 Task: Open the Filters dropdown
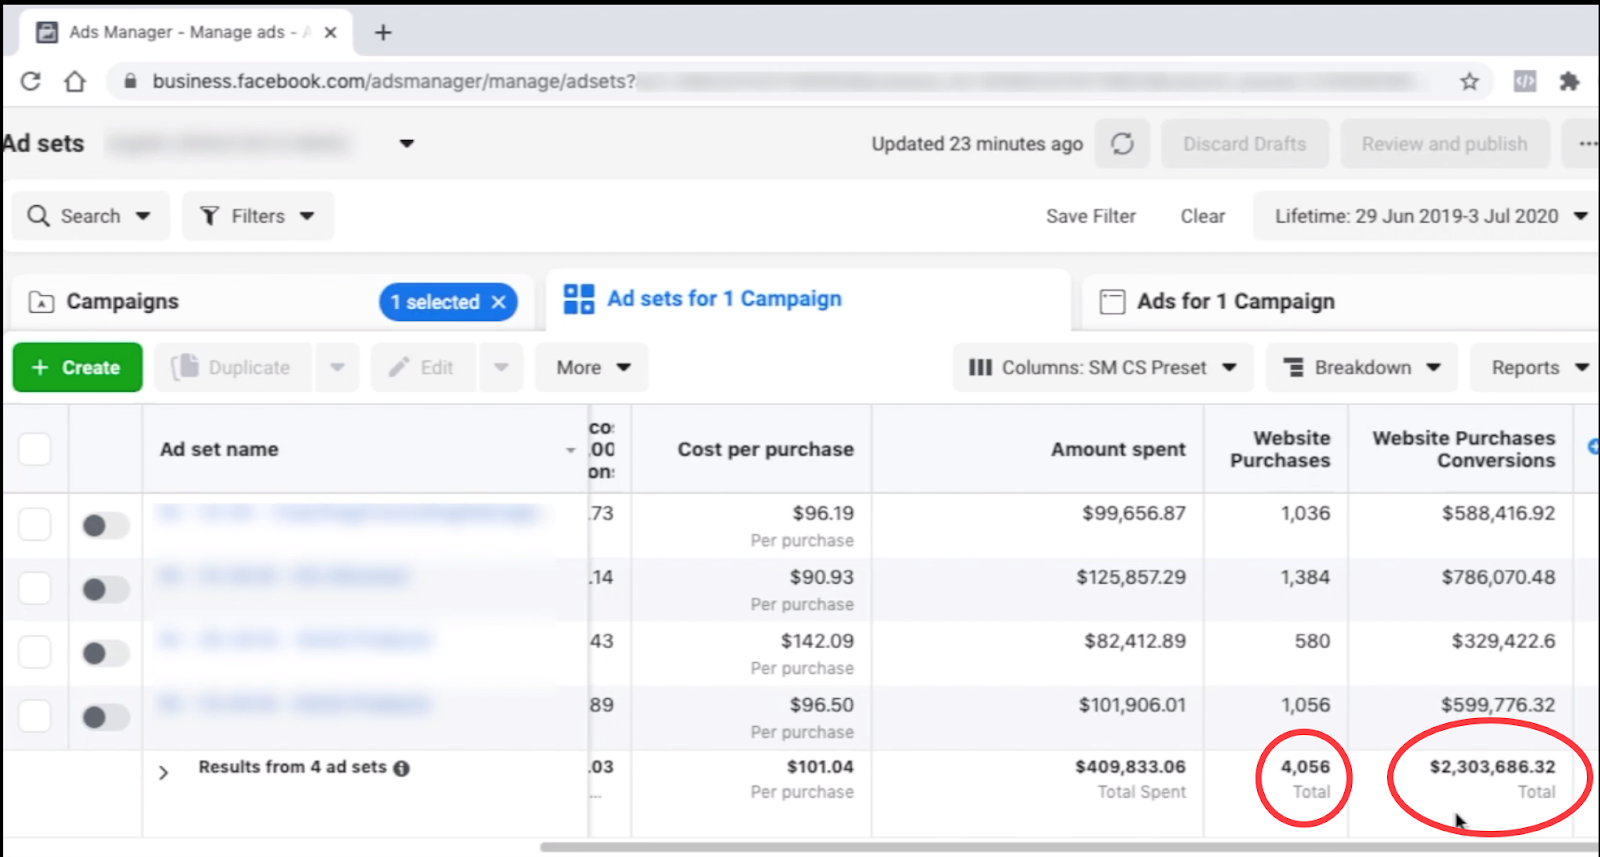[x=258, y=216]
